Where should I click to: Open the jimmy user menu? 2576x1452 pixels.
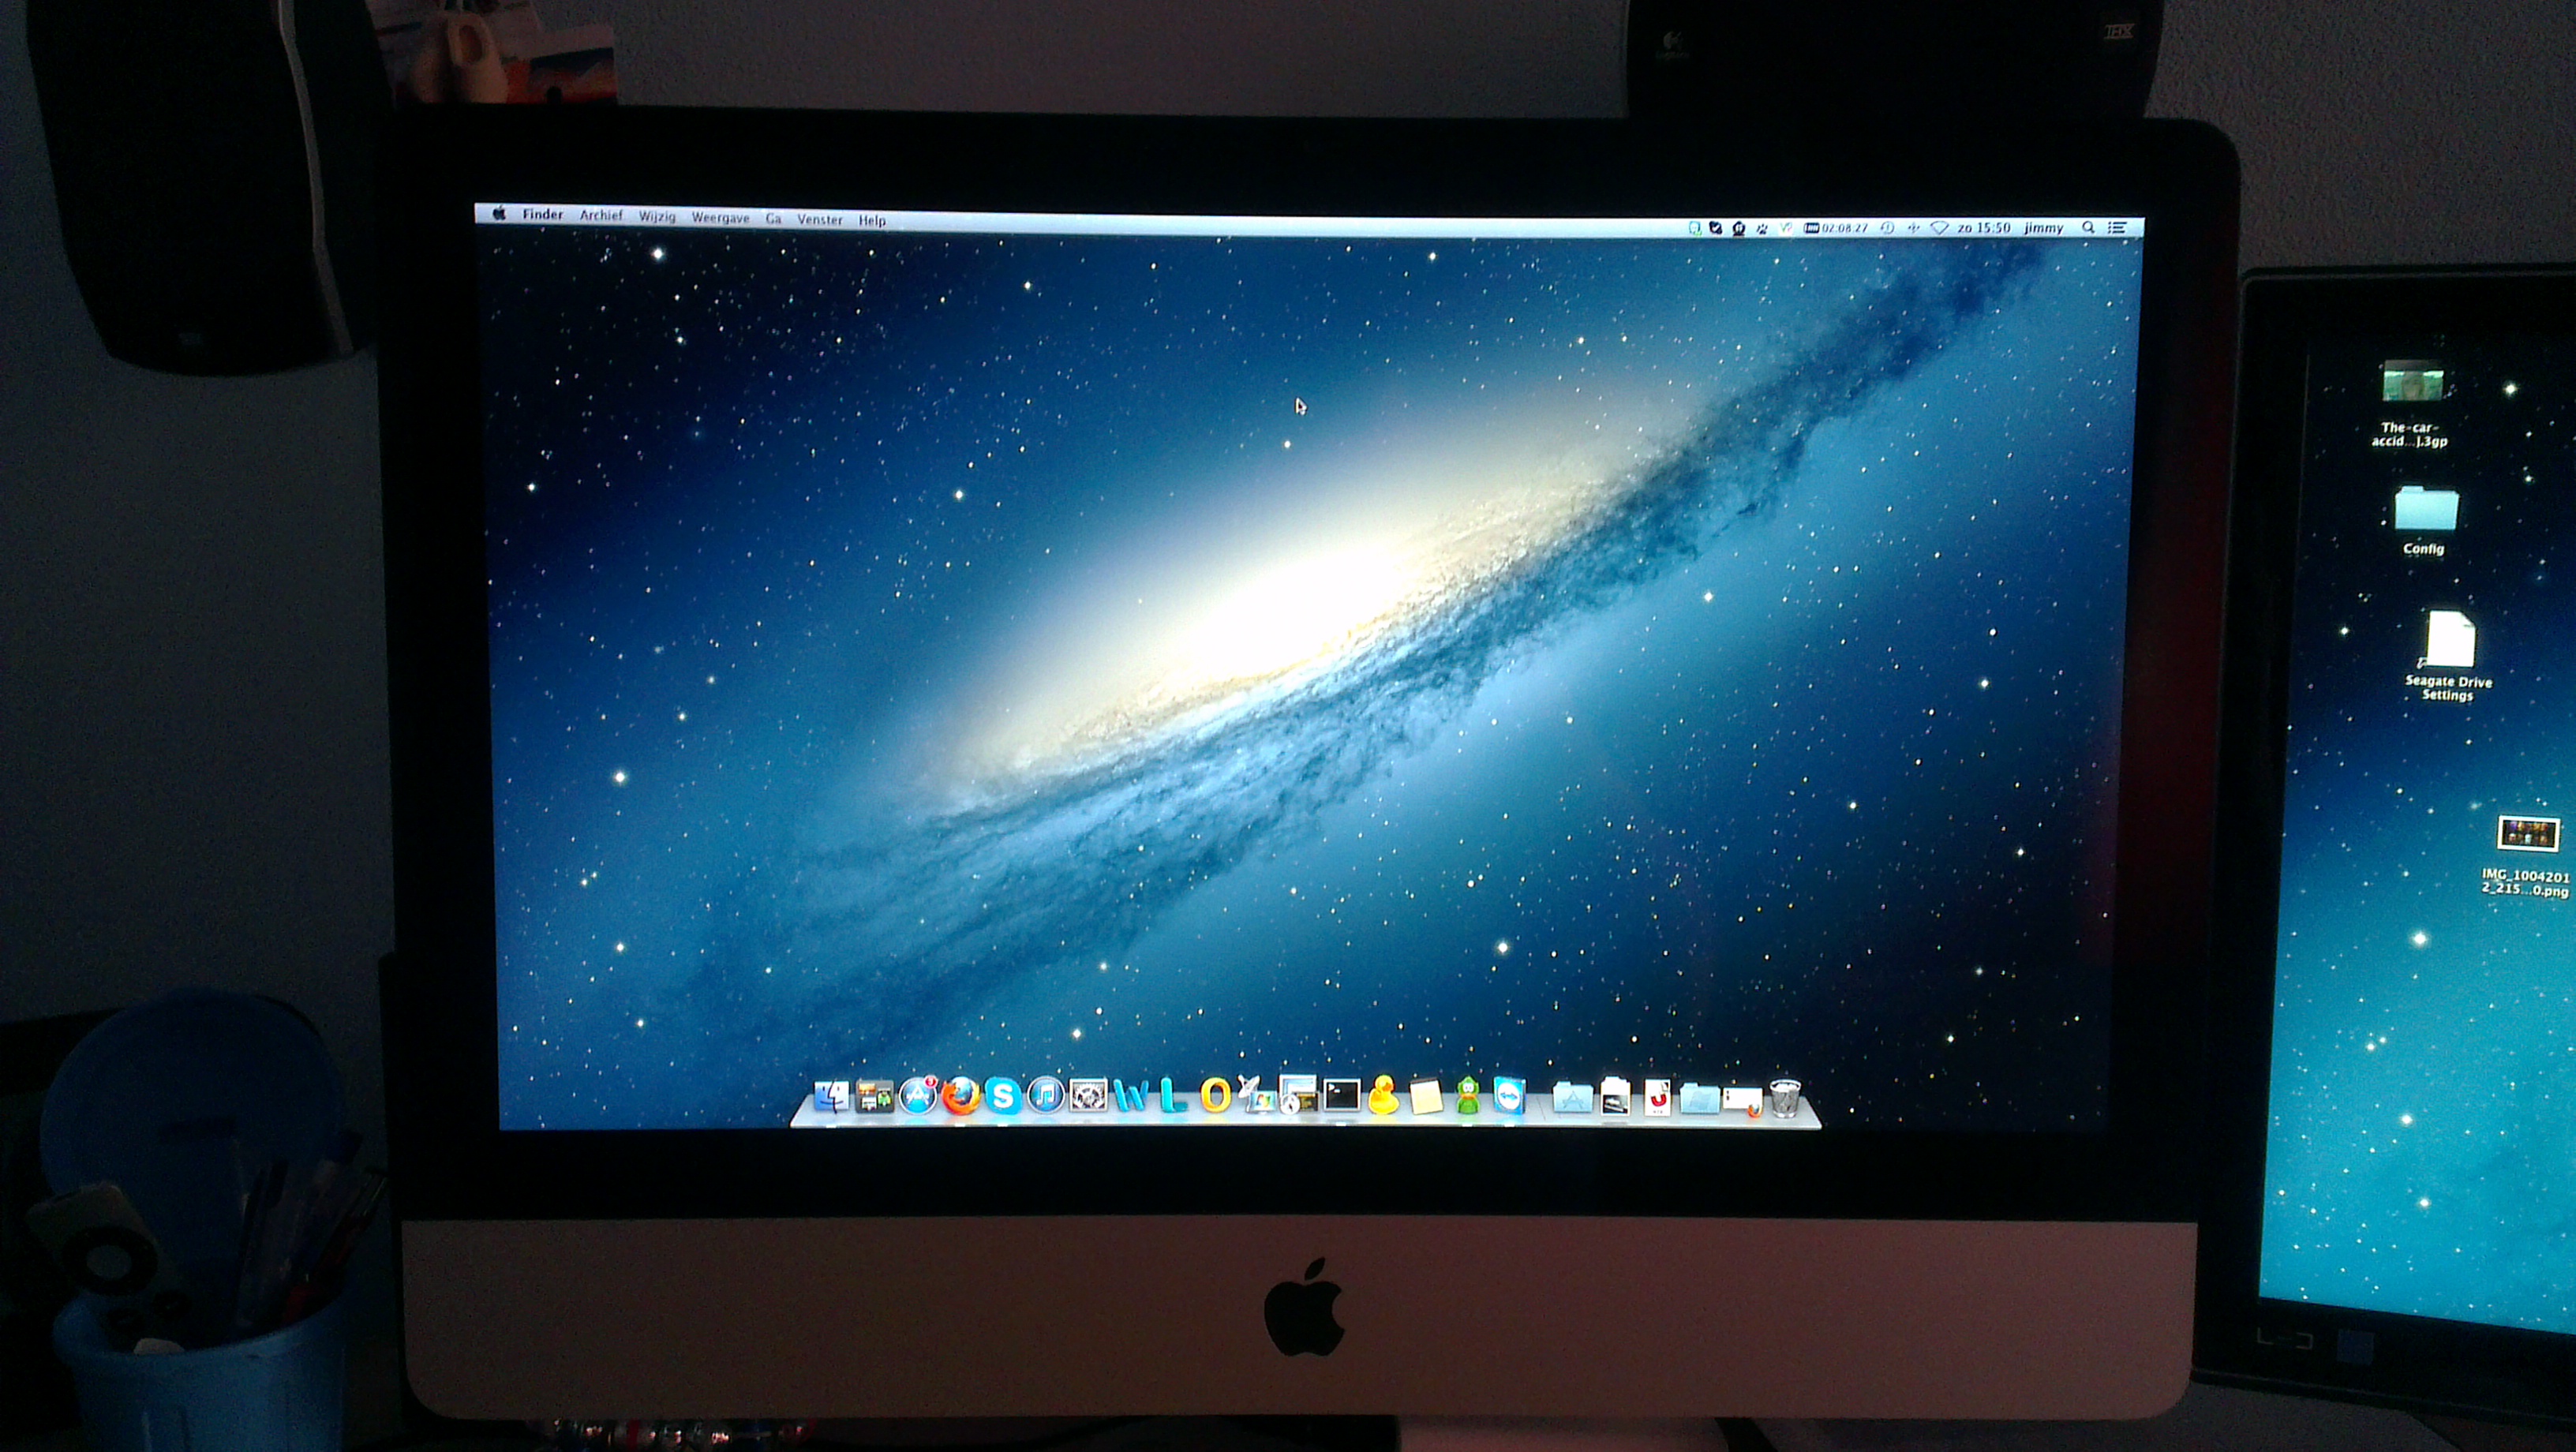click(x=2044, y=229)
